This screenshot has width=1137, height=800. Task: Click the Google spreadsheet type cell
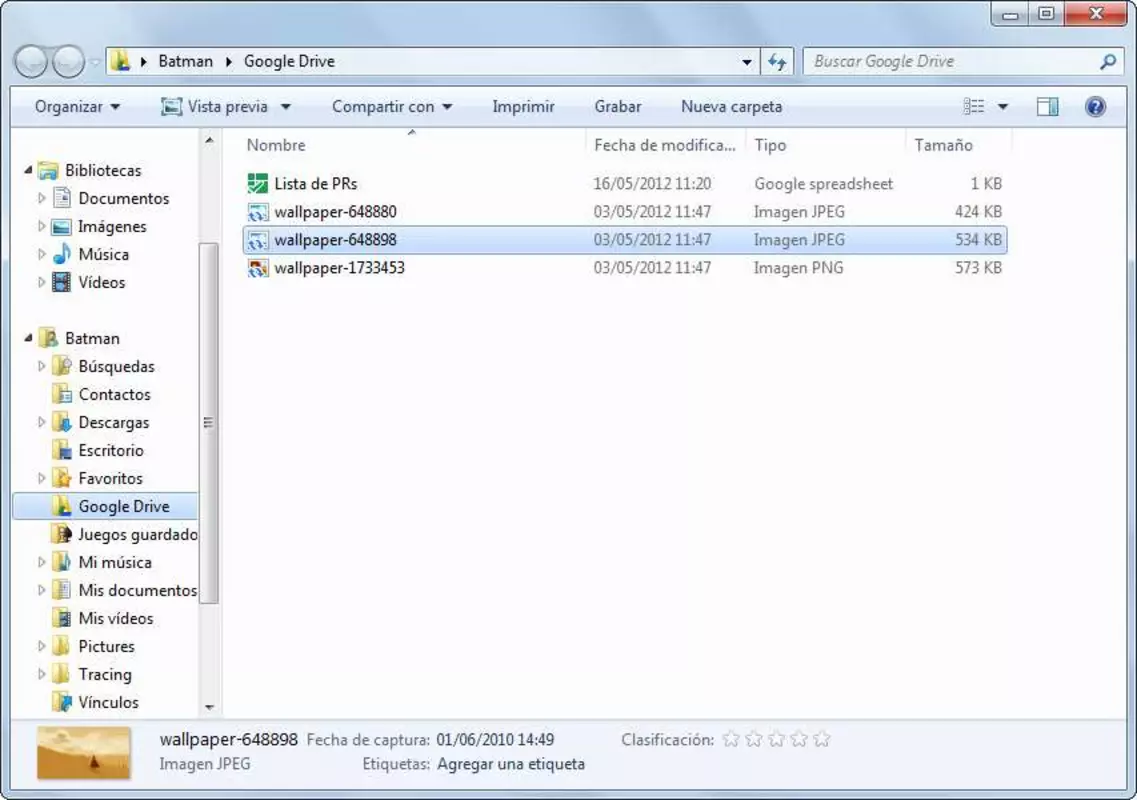point(824,184)
